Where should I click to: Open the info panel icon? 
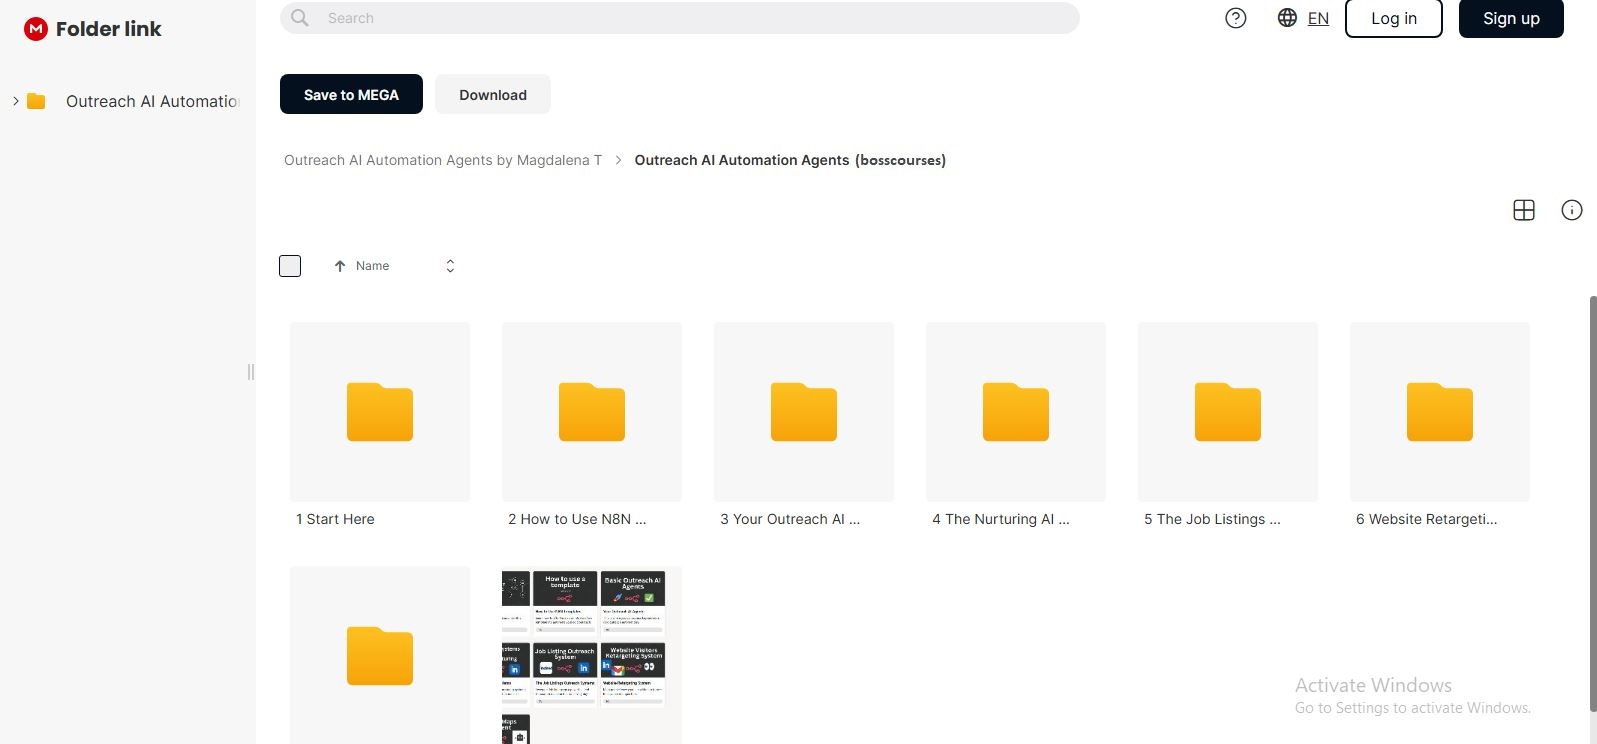pos(1572,210)
